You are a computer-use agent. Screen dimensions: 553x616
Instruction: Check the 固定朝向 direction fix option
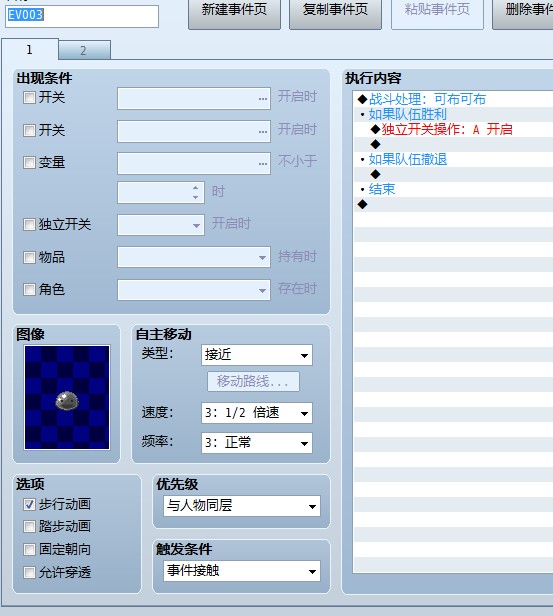29,549
